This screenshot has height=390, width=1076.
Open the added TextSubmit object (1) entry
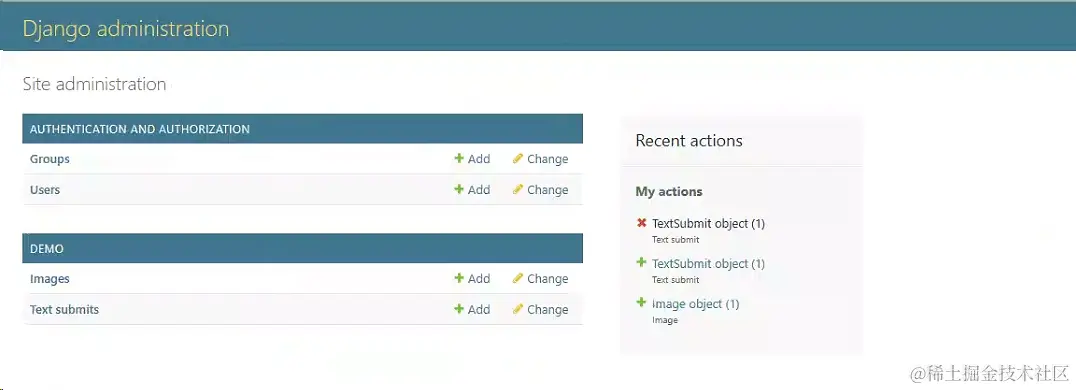(x=708, y=264)
